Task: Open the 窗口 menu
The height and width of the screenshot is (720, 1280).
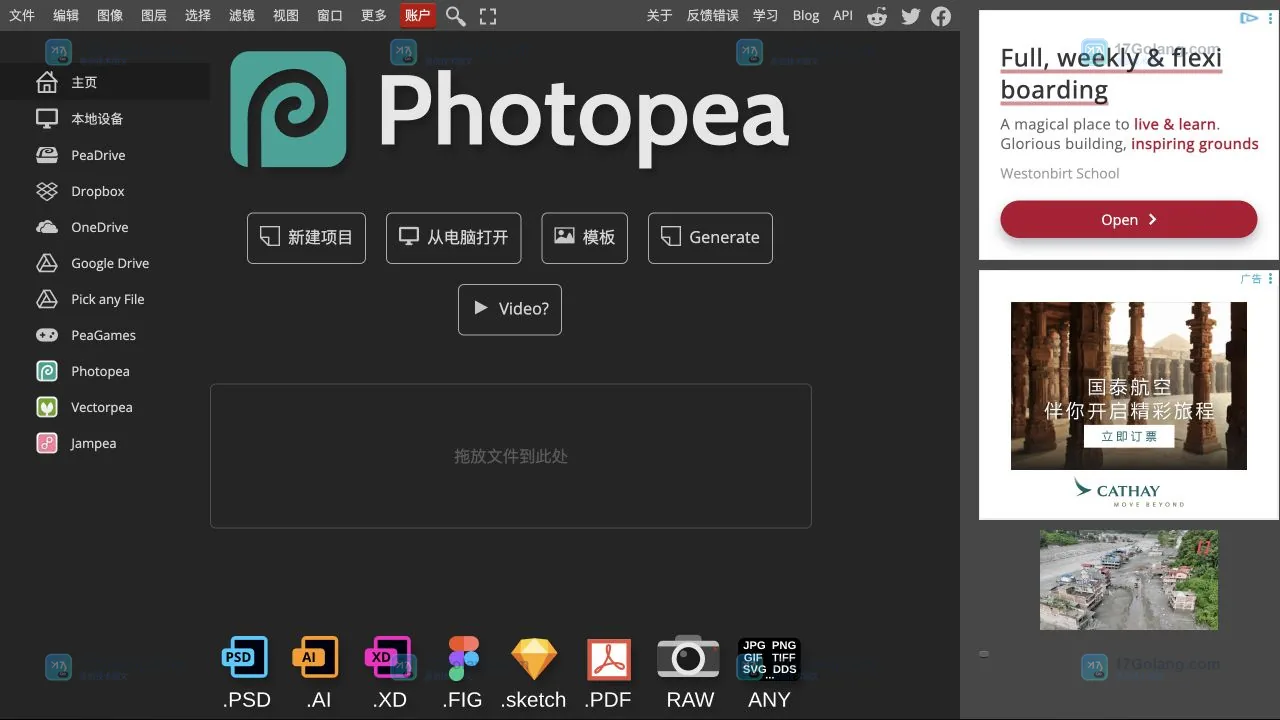Action: (x=330, y=15)
